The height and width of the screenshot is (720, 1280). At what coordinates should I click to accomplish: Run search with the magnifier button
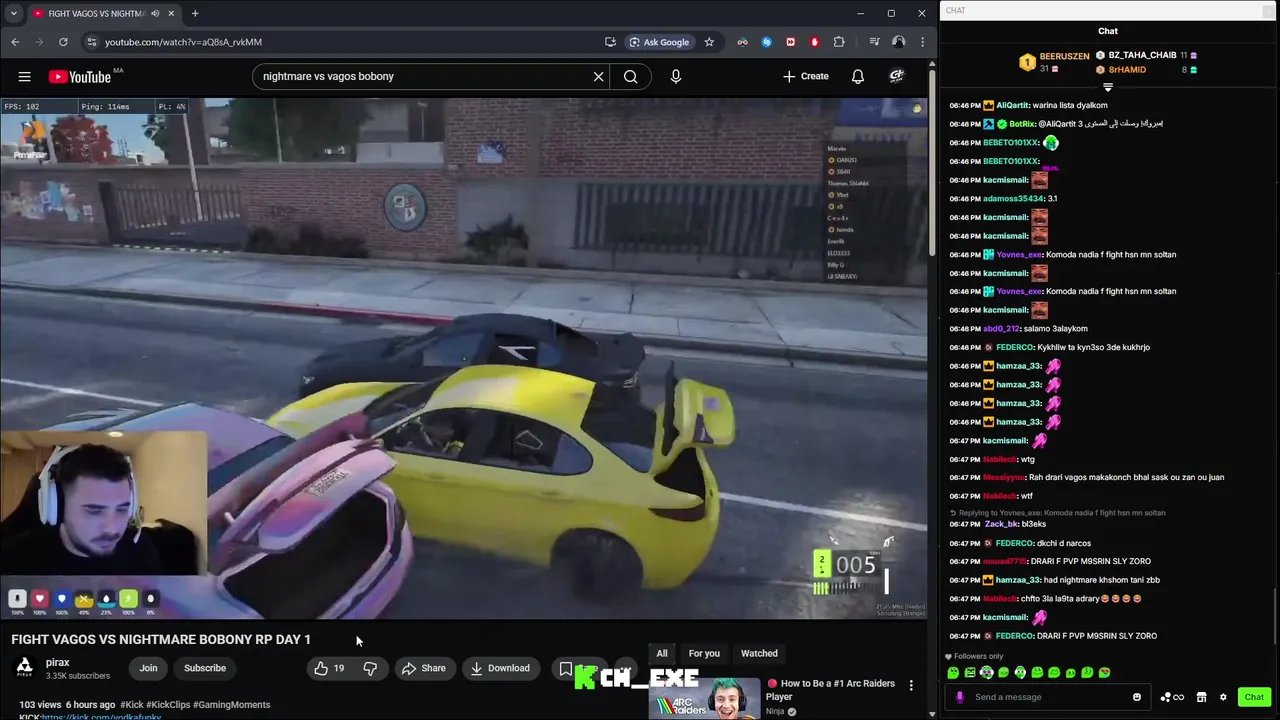630,76
